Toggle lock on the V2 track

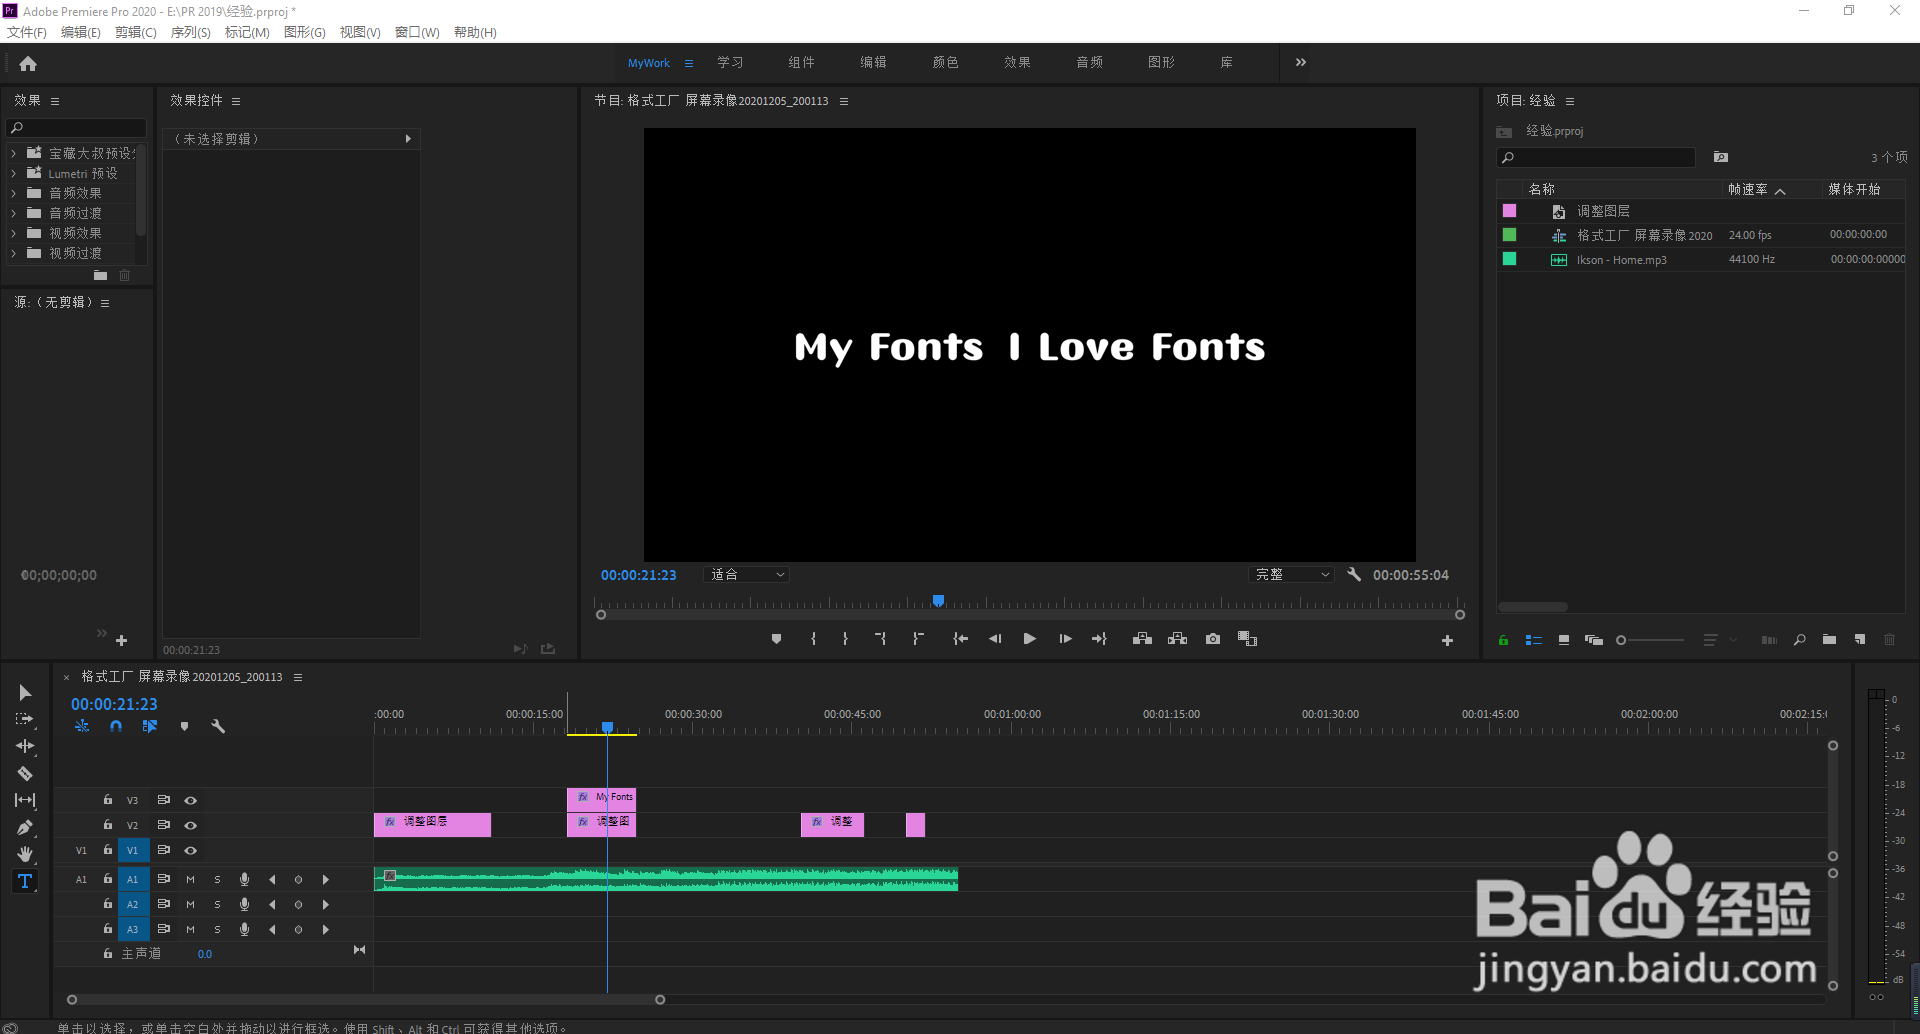108,825
